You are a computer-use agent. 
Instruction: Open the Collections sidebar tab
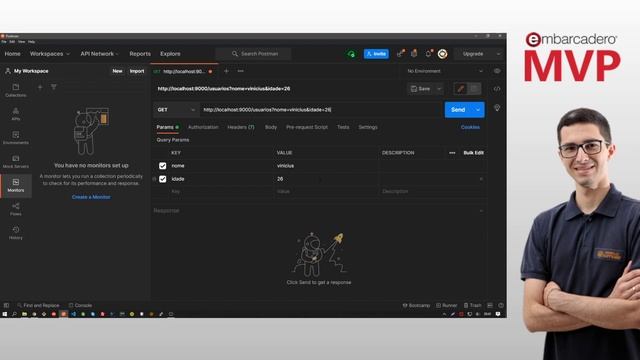pos(16,90)
